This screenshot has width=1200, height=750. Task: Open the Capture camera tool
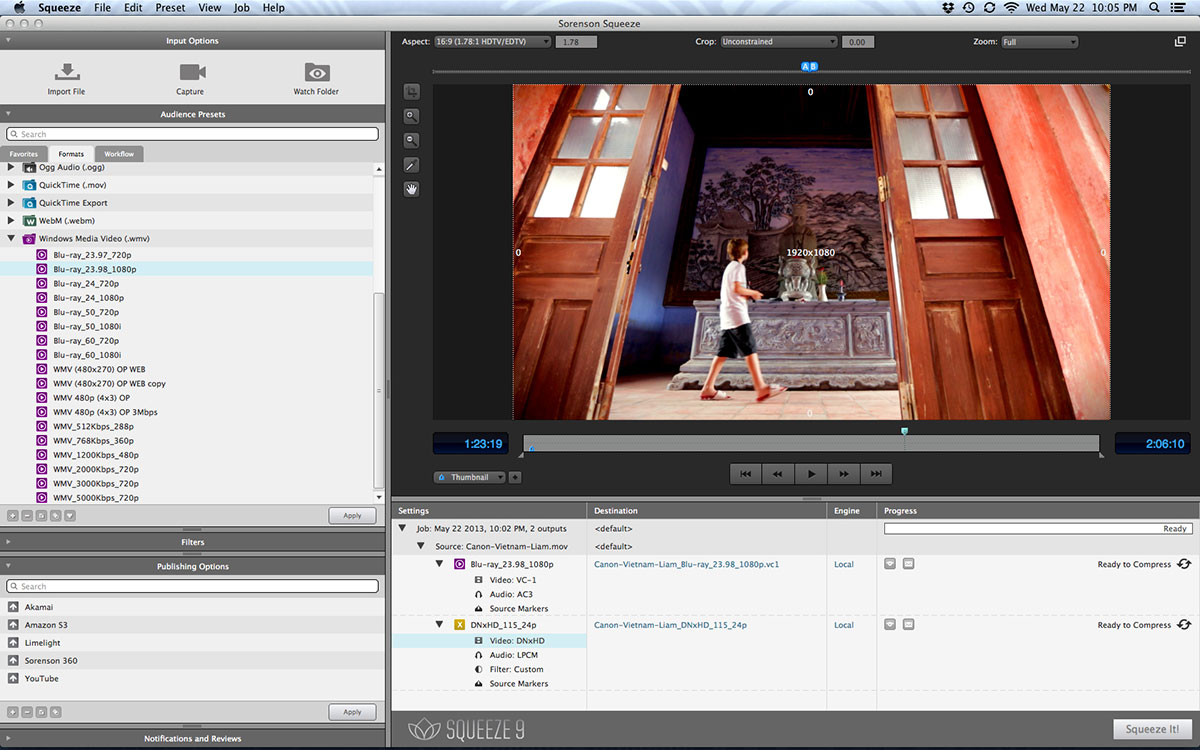click(192, 72)
